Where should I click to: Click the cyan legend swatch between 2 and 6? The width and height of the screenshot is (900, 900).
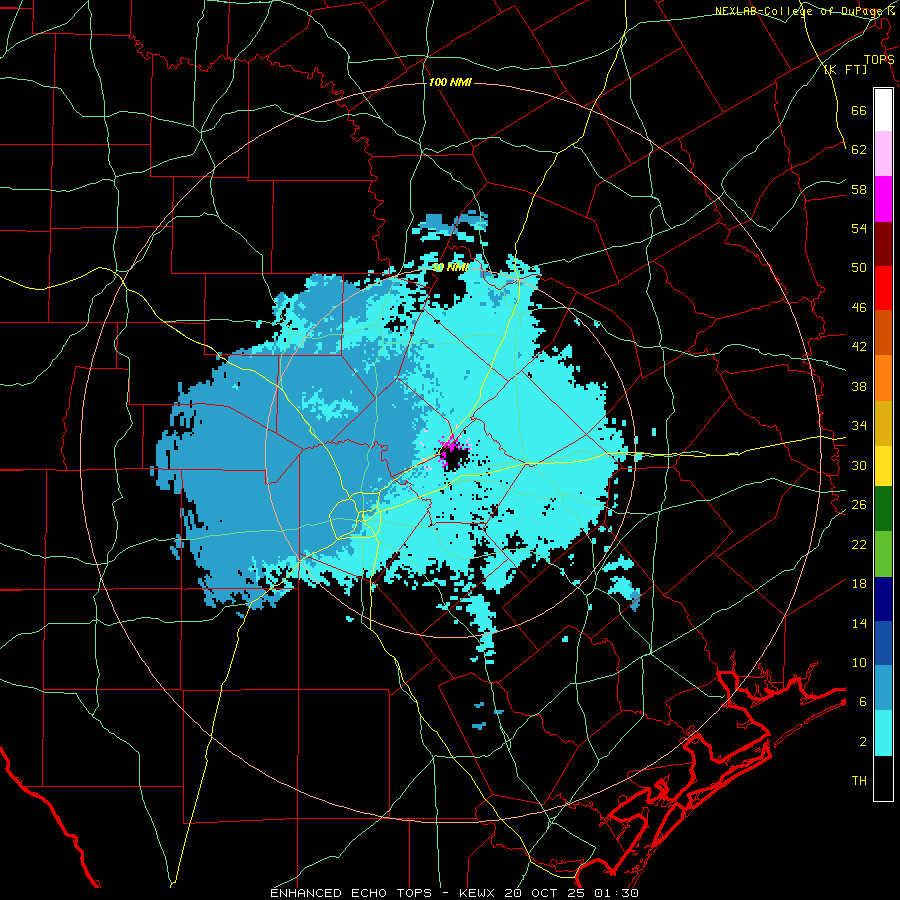point(883,733)
